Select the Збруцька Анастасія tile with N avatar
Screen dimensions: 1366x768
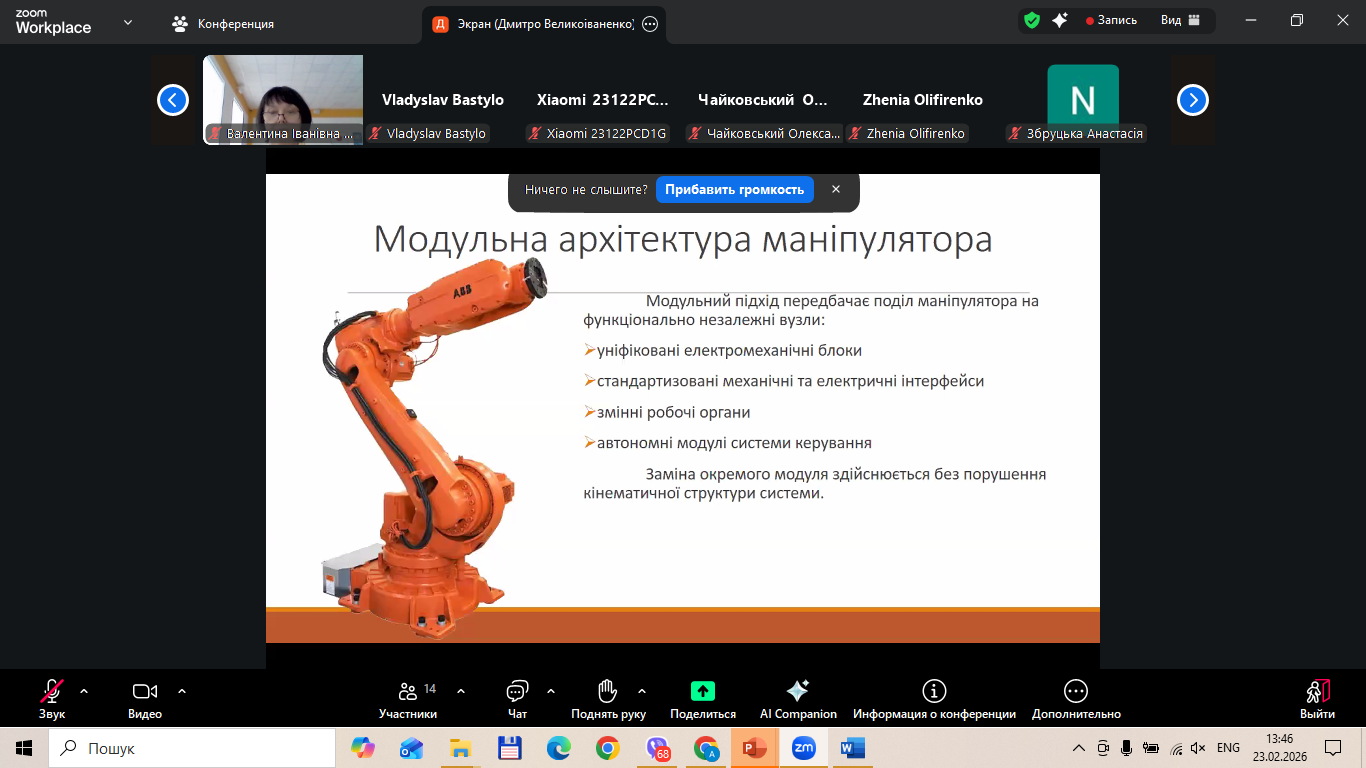1083,100
